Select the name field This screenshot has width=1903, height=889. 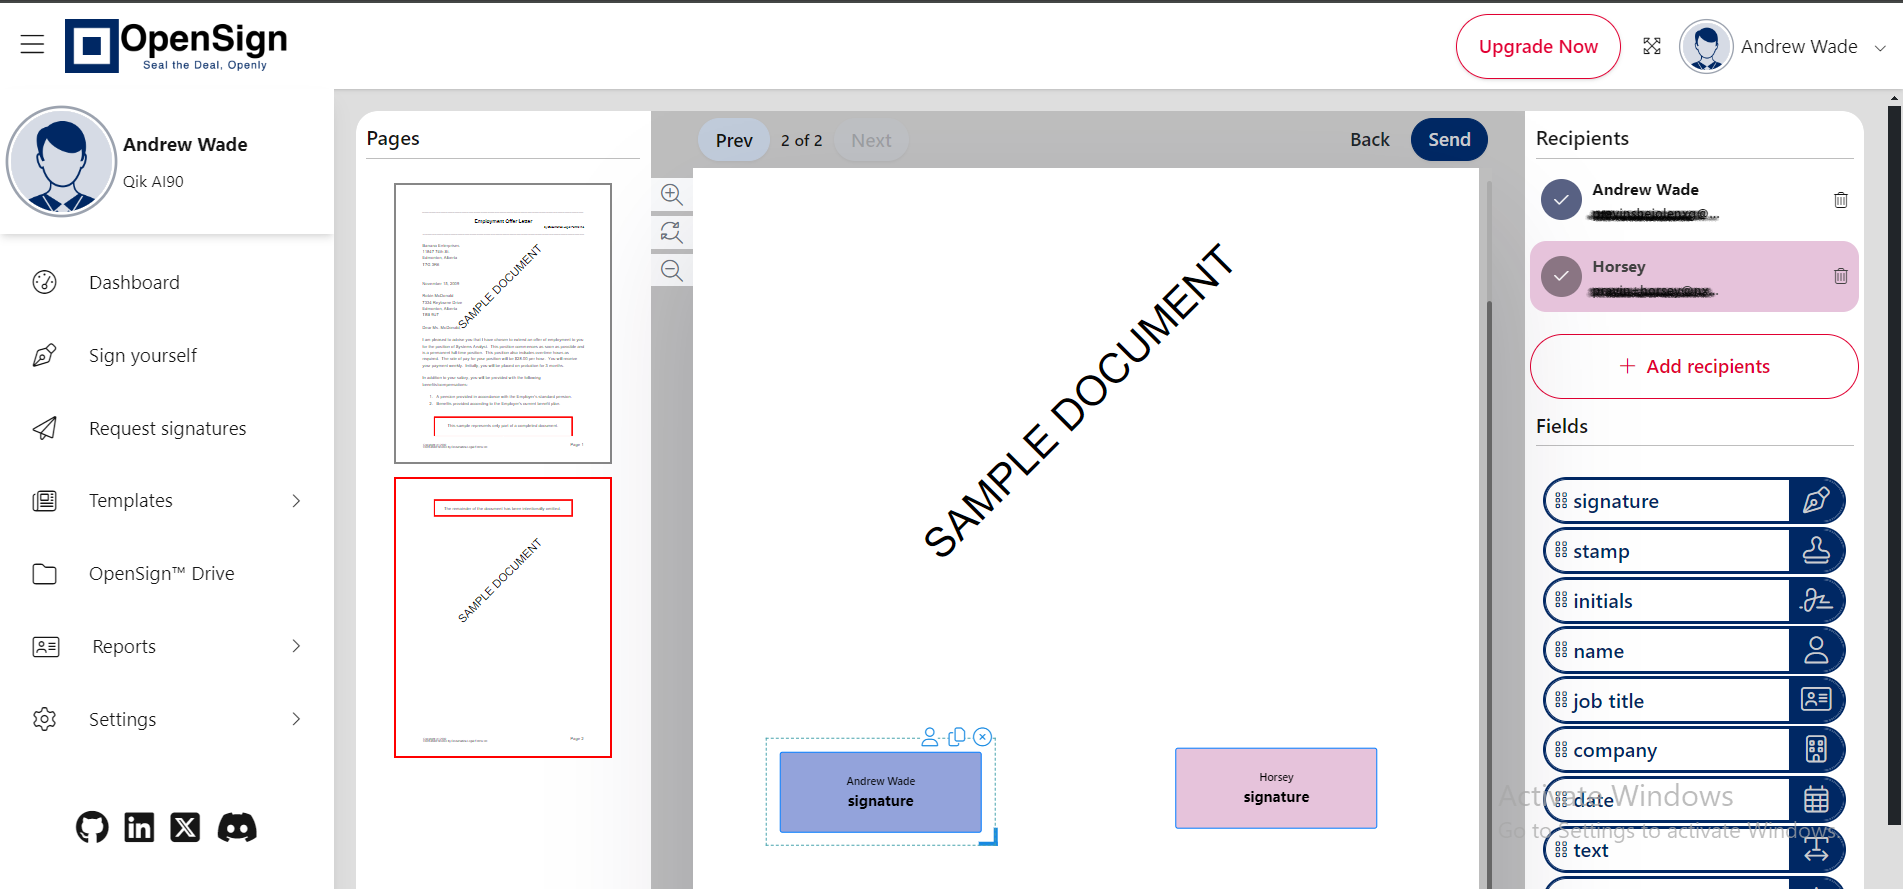1694,651
